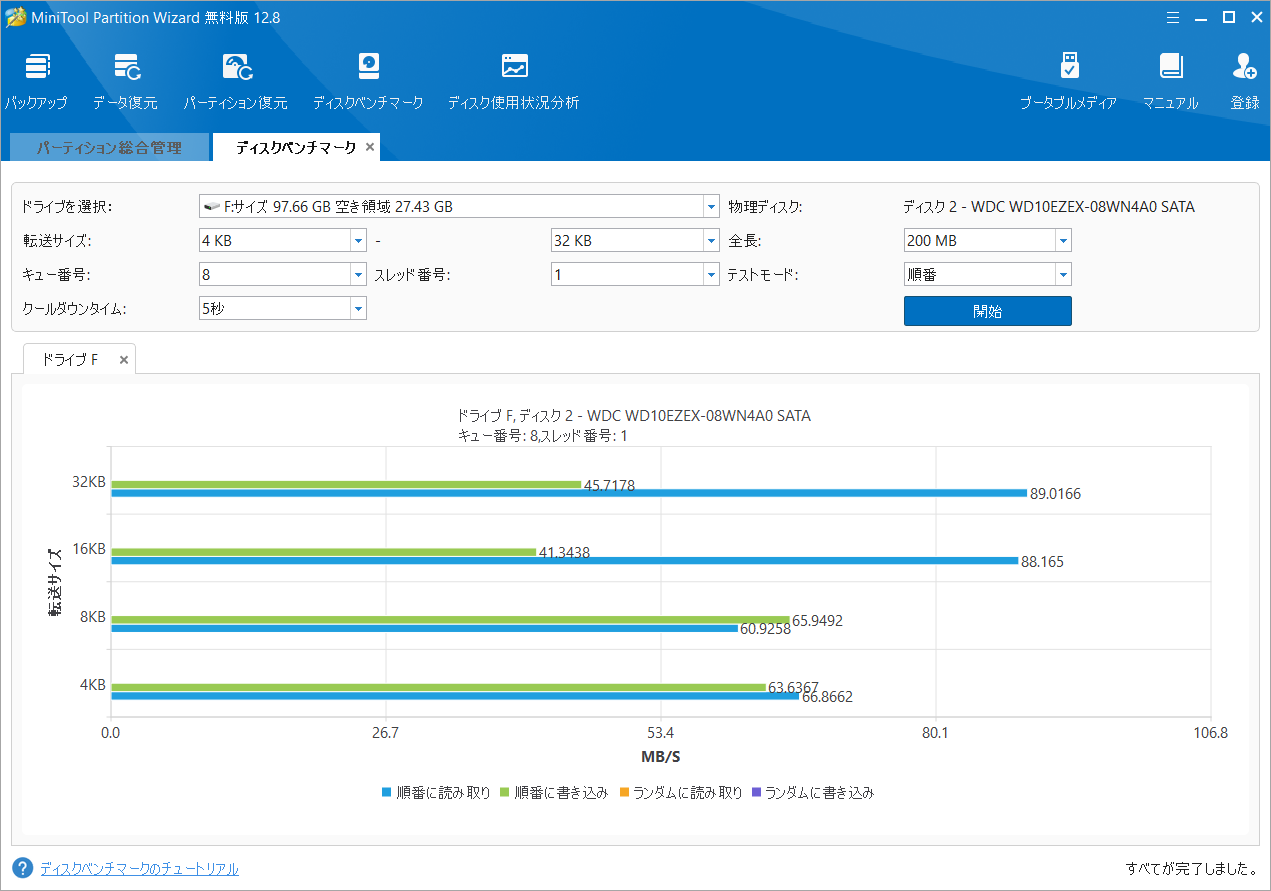The width and height of the screenshot is (1271, 891).
Task: Click the chart title ドライブ F, ディスク 2
Action: [634, 416]
